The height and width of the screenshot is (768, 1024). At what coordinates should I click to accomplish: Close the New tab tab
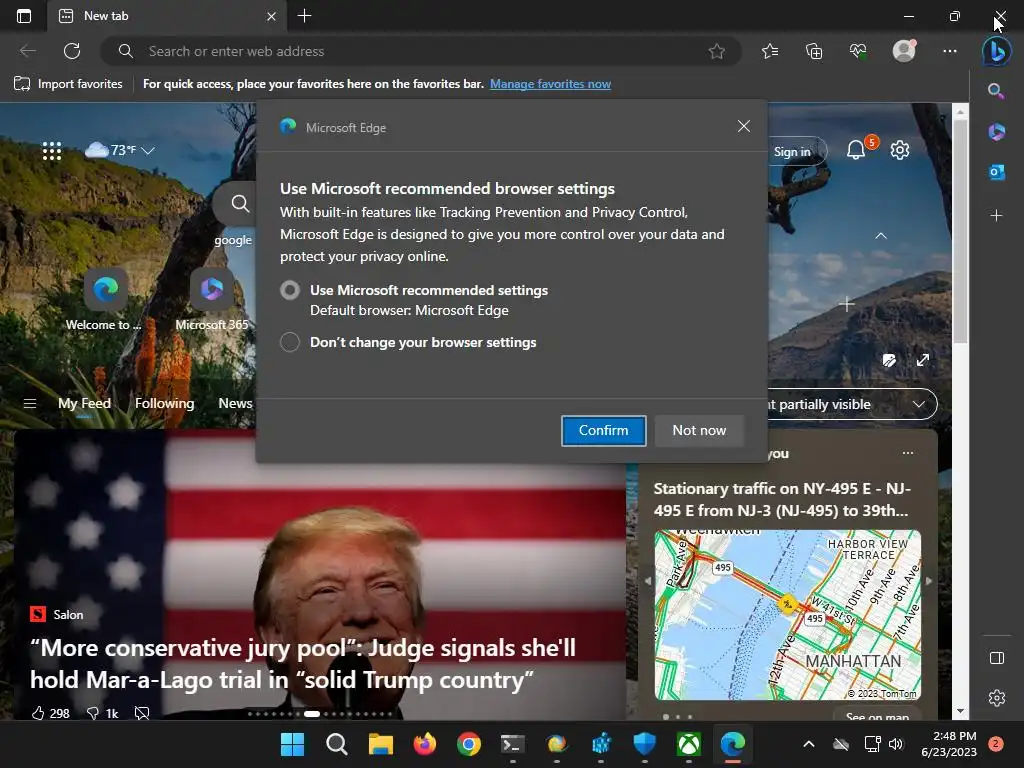coord(271,16)
